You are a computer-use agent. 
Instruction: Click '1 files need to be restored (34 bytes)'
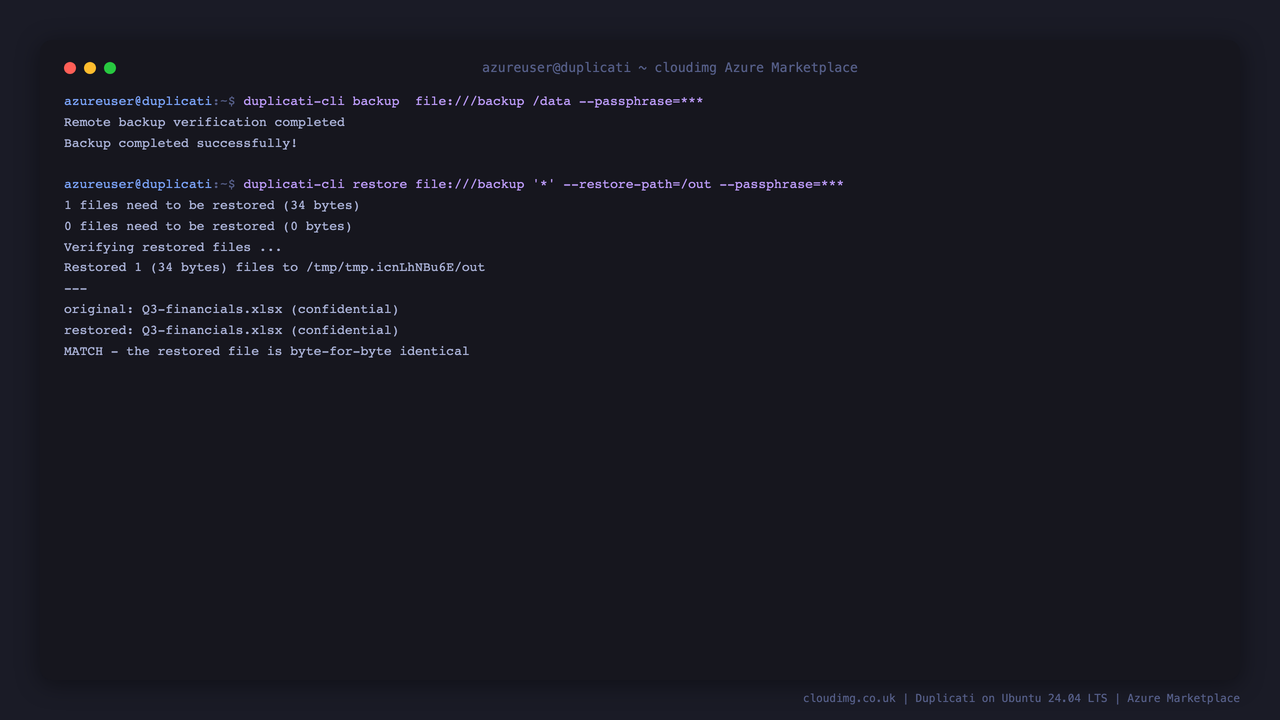click(212, 205)
